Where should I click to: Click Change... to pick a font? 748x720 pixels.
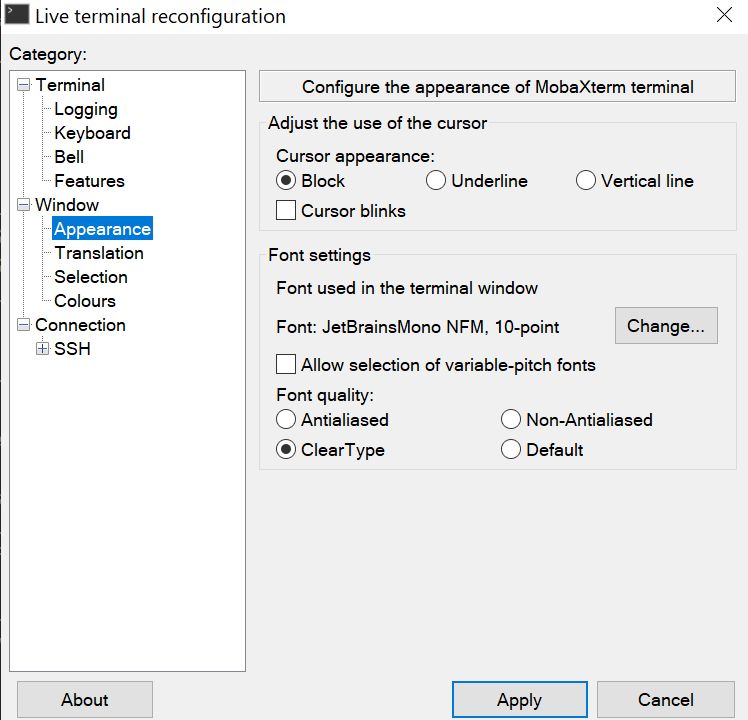(666, 326)
